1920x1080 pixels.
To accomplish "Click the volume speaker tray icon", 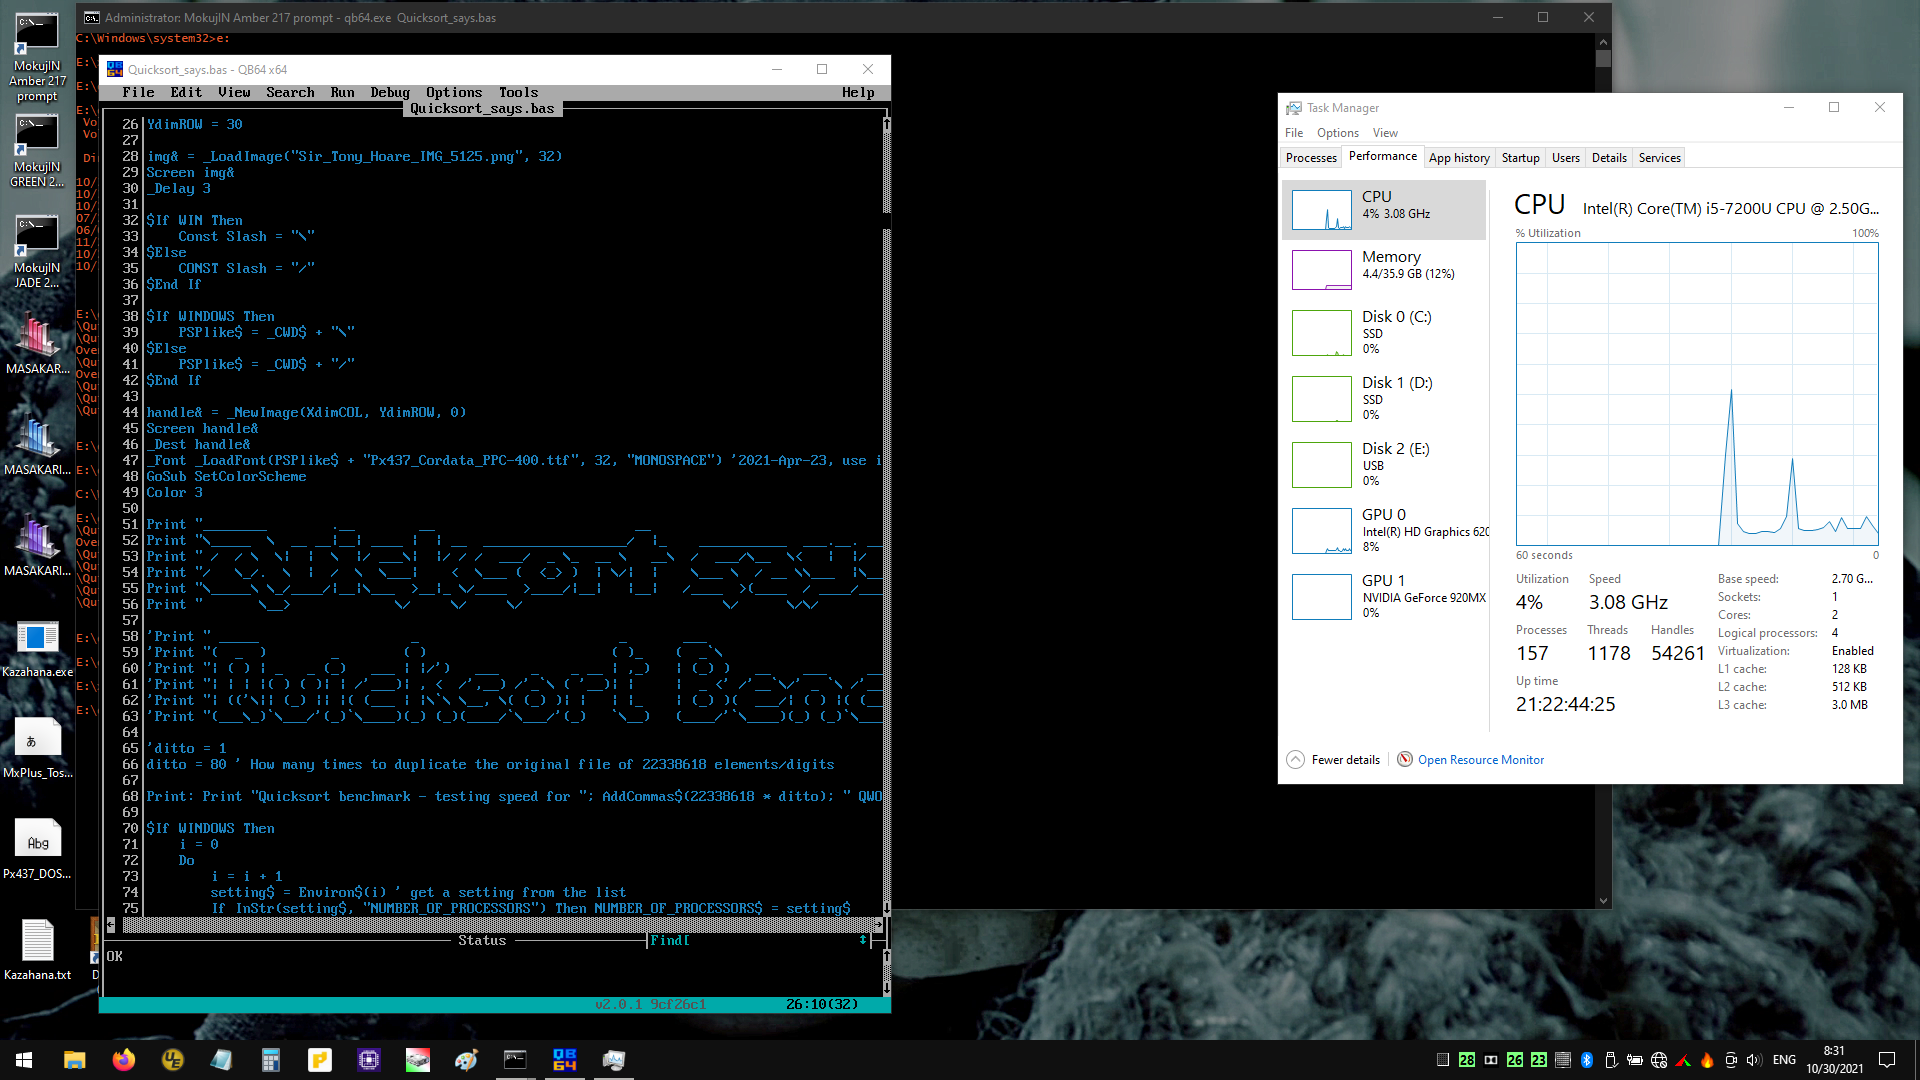I will click(1755, 1060).
